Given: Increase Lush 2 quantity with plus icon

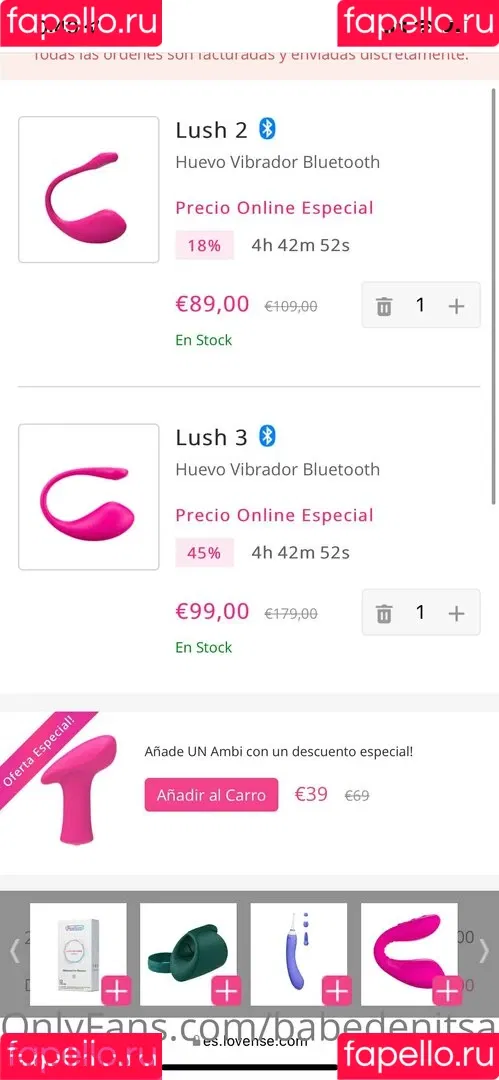Looking at the screenshot, I should [x=456, y=306].
